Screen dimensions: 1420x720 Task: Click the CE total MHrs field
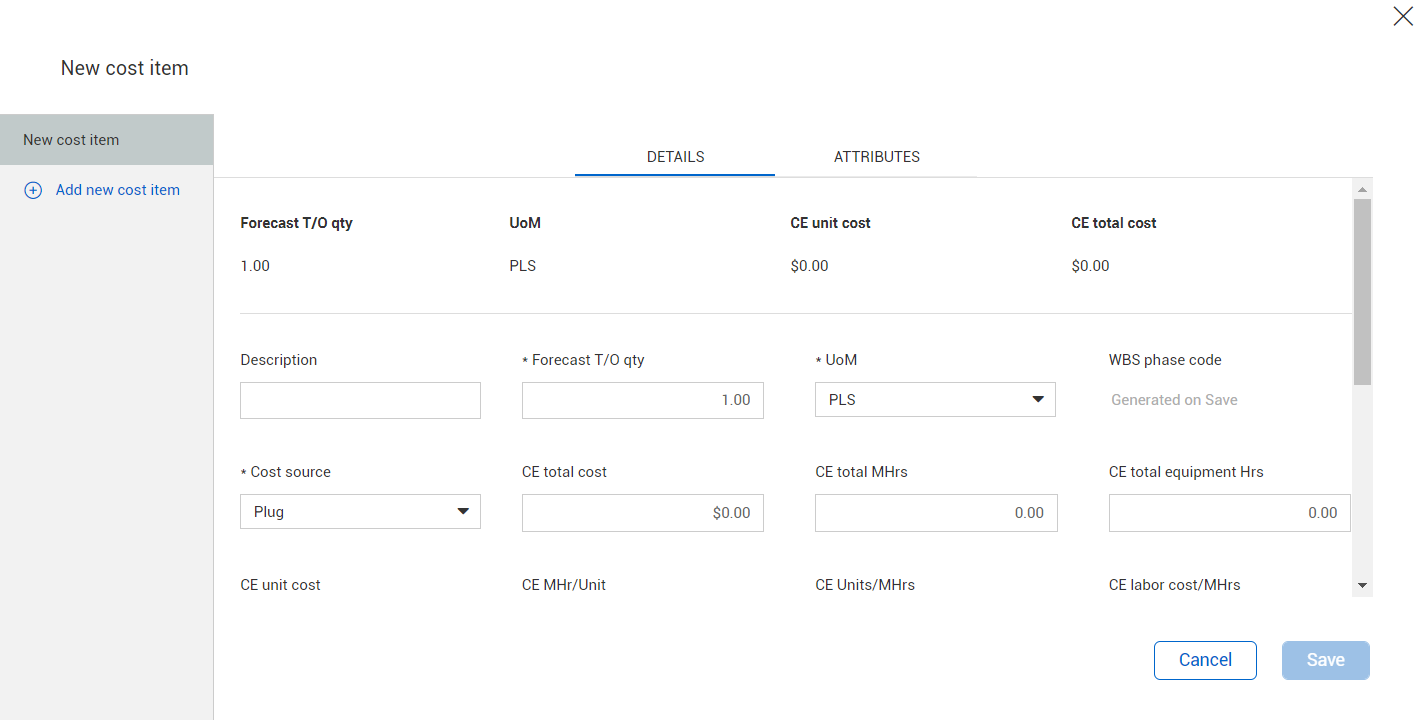936,513
